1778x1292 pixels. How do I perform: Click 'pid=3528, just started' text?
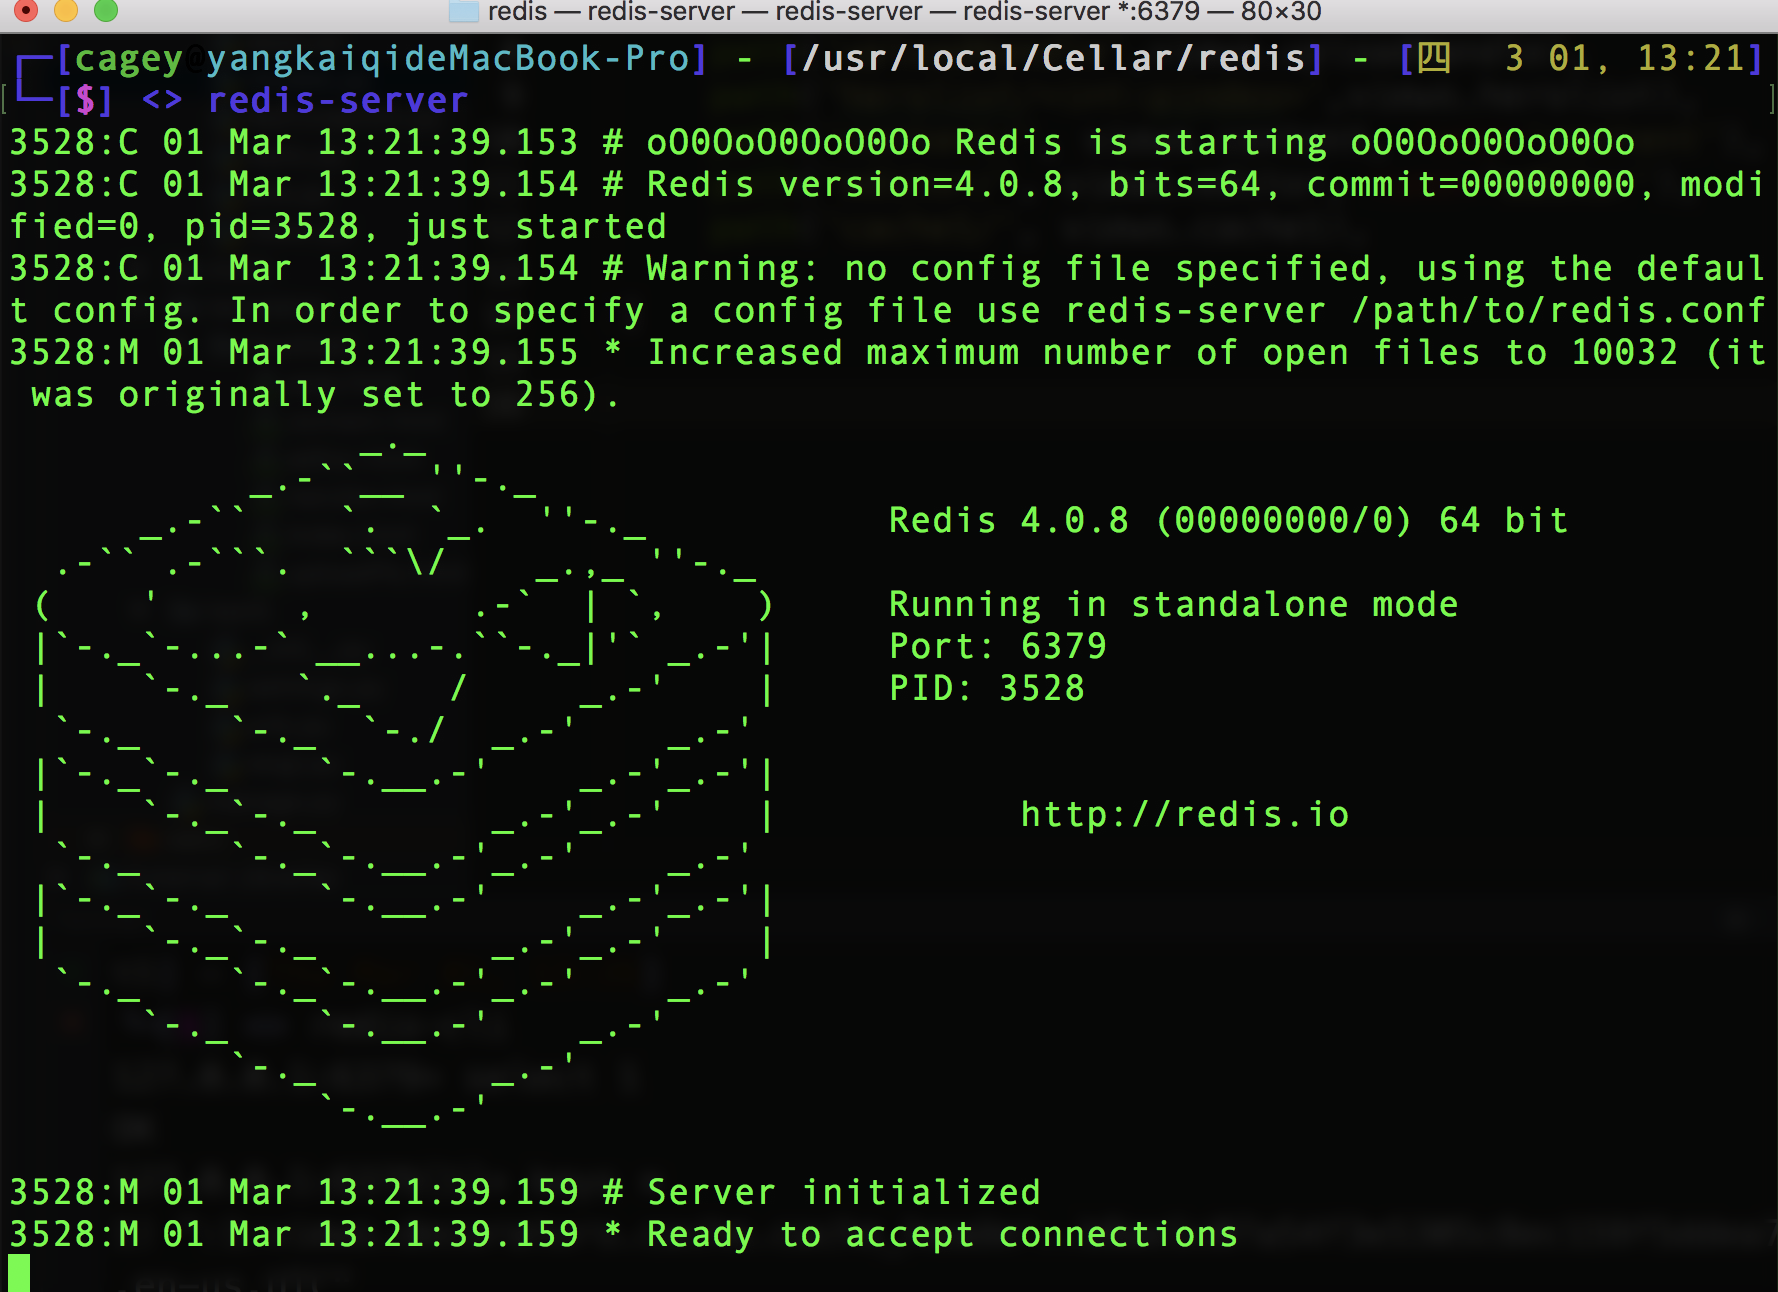(x=426, y=226)
